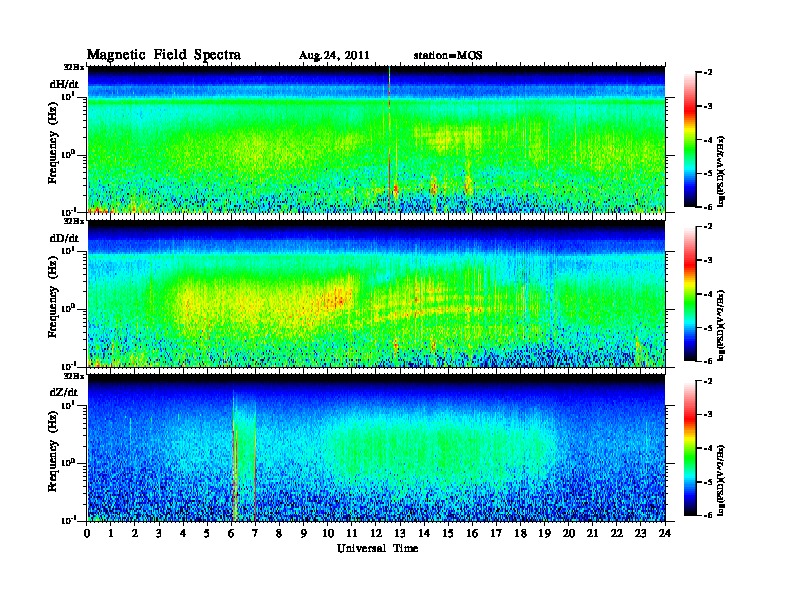Viewport: 792px width, 612px height.
Task: Click the log(PSD) label beside dH/dt color bar
Action: (722, 171)
